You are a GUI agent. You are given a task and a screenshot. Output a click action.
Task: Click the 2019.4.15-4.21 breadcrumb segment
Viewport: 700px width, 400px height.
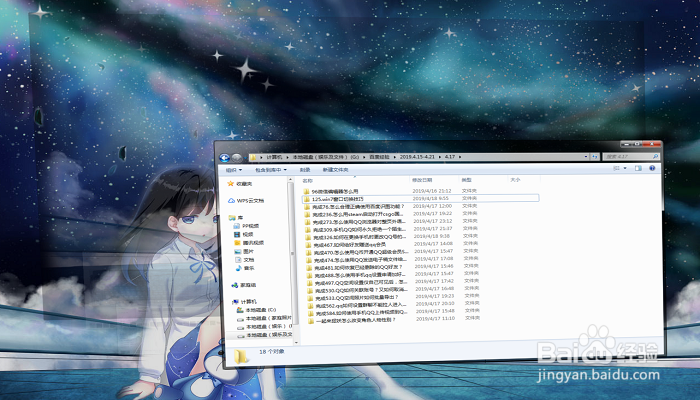417,157
